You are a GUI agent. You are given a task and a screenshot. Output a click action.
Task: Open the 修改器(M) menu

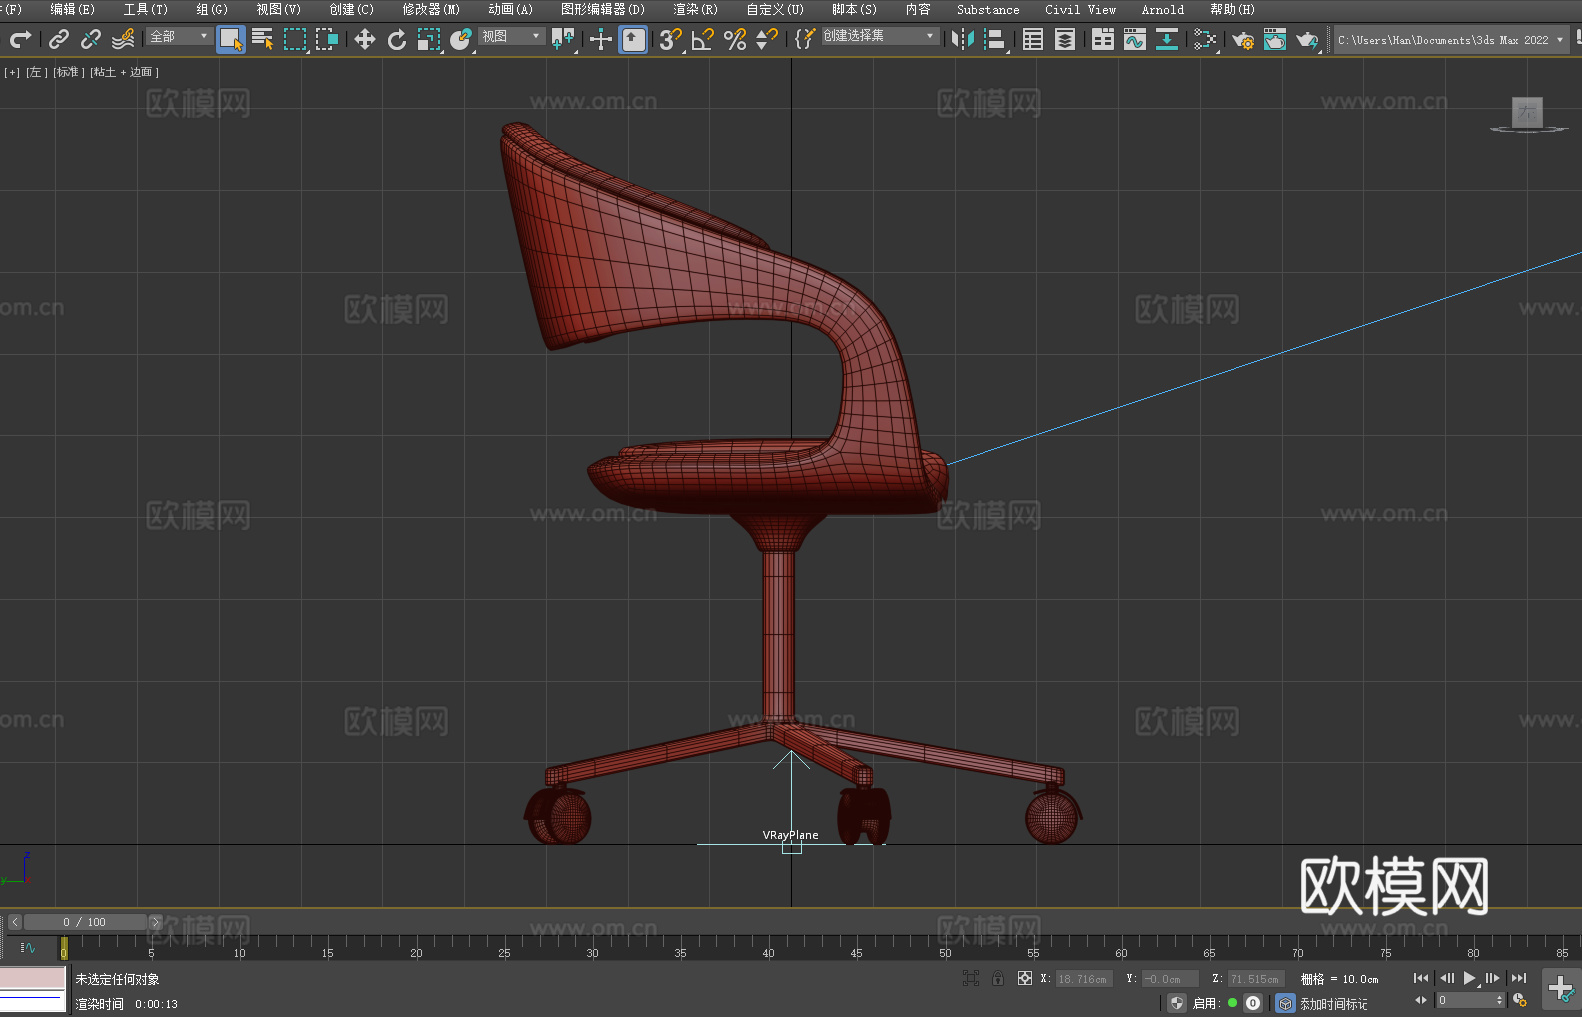(x=431, y=9)
